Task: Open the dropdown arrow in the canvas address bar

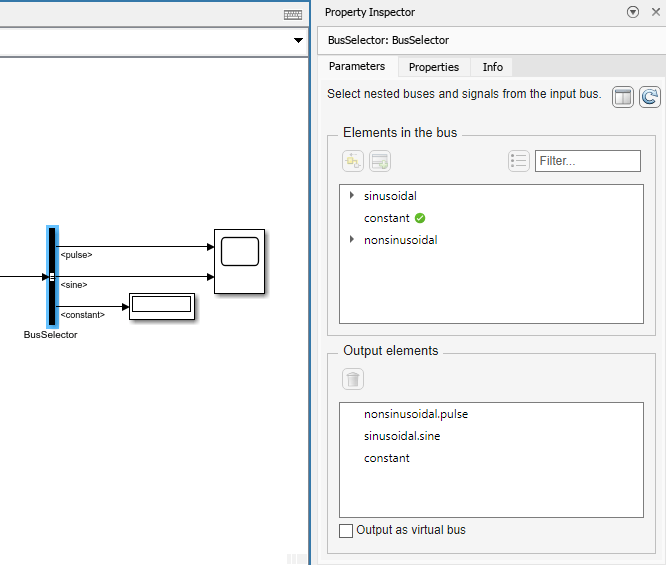Action: coord(298,40)
